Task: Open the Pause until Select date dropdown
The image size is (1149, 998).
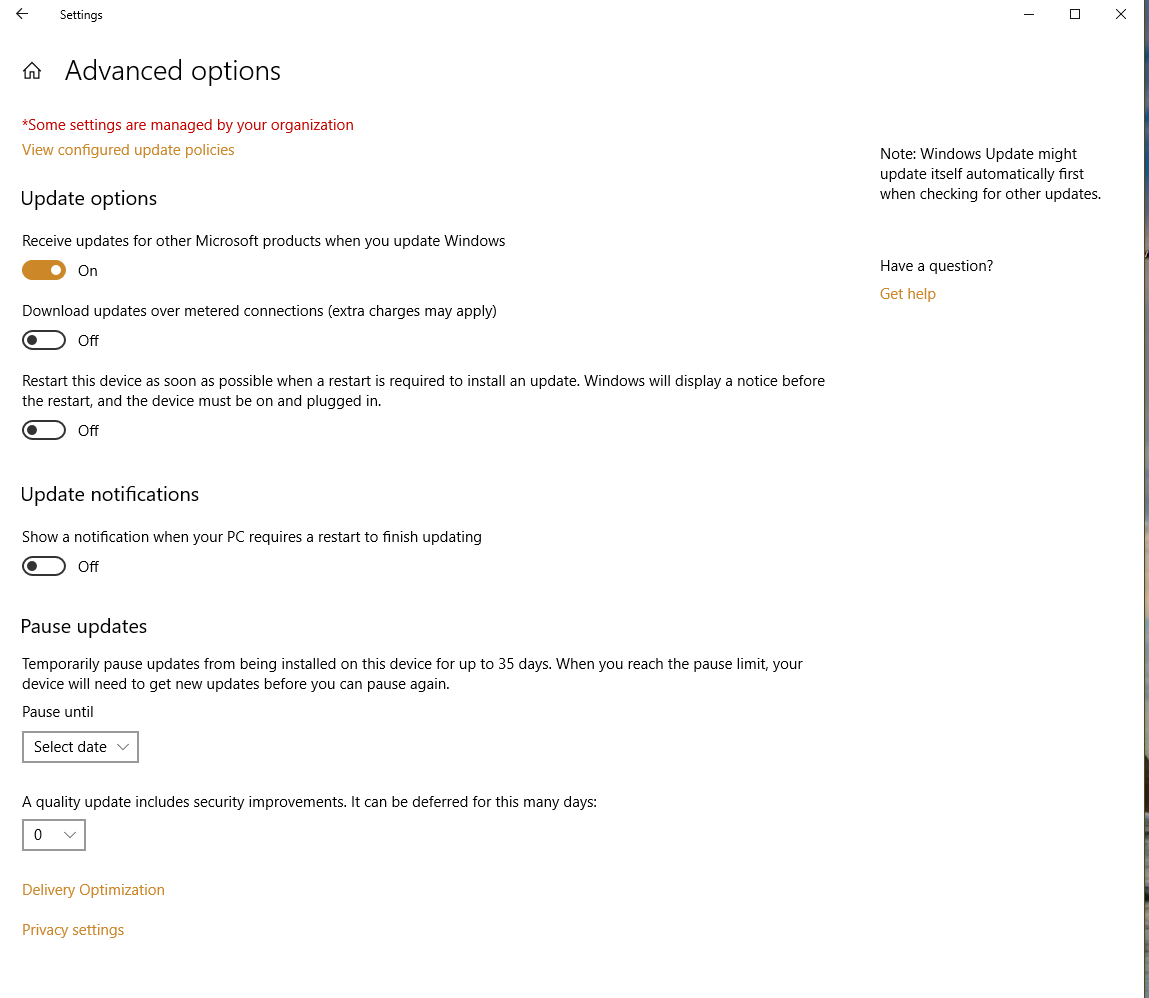Action: coord(80,747)
